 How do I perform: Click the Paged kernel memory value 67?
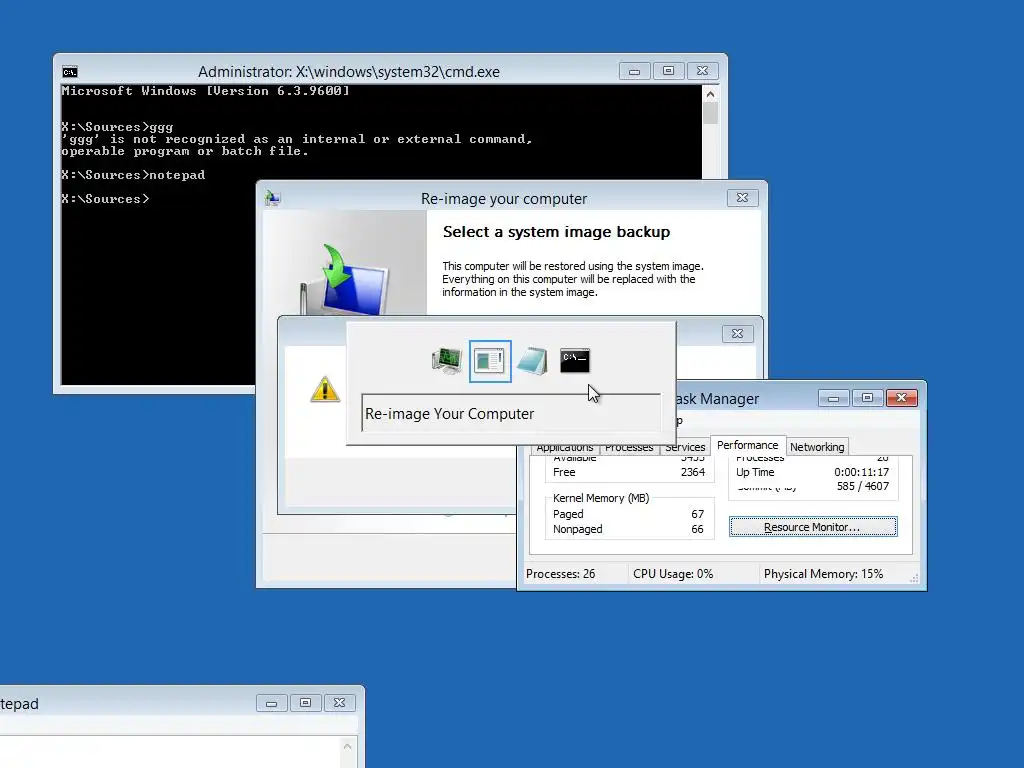coord(697,515)
